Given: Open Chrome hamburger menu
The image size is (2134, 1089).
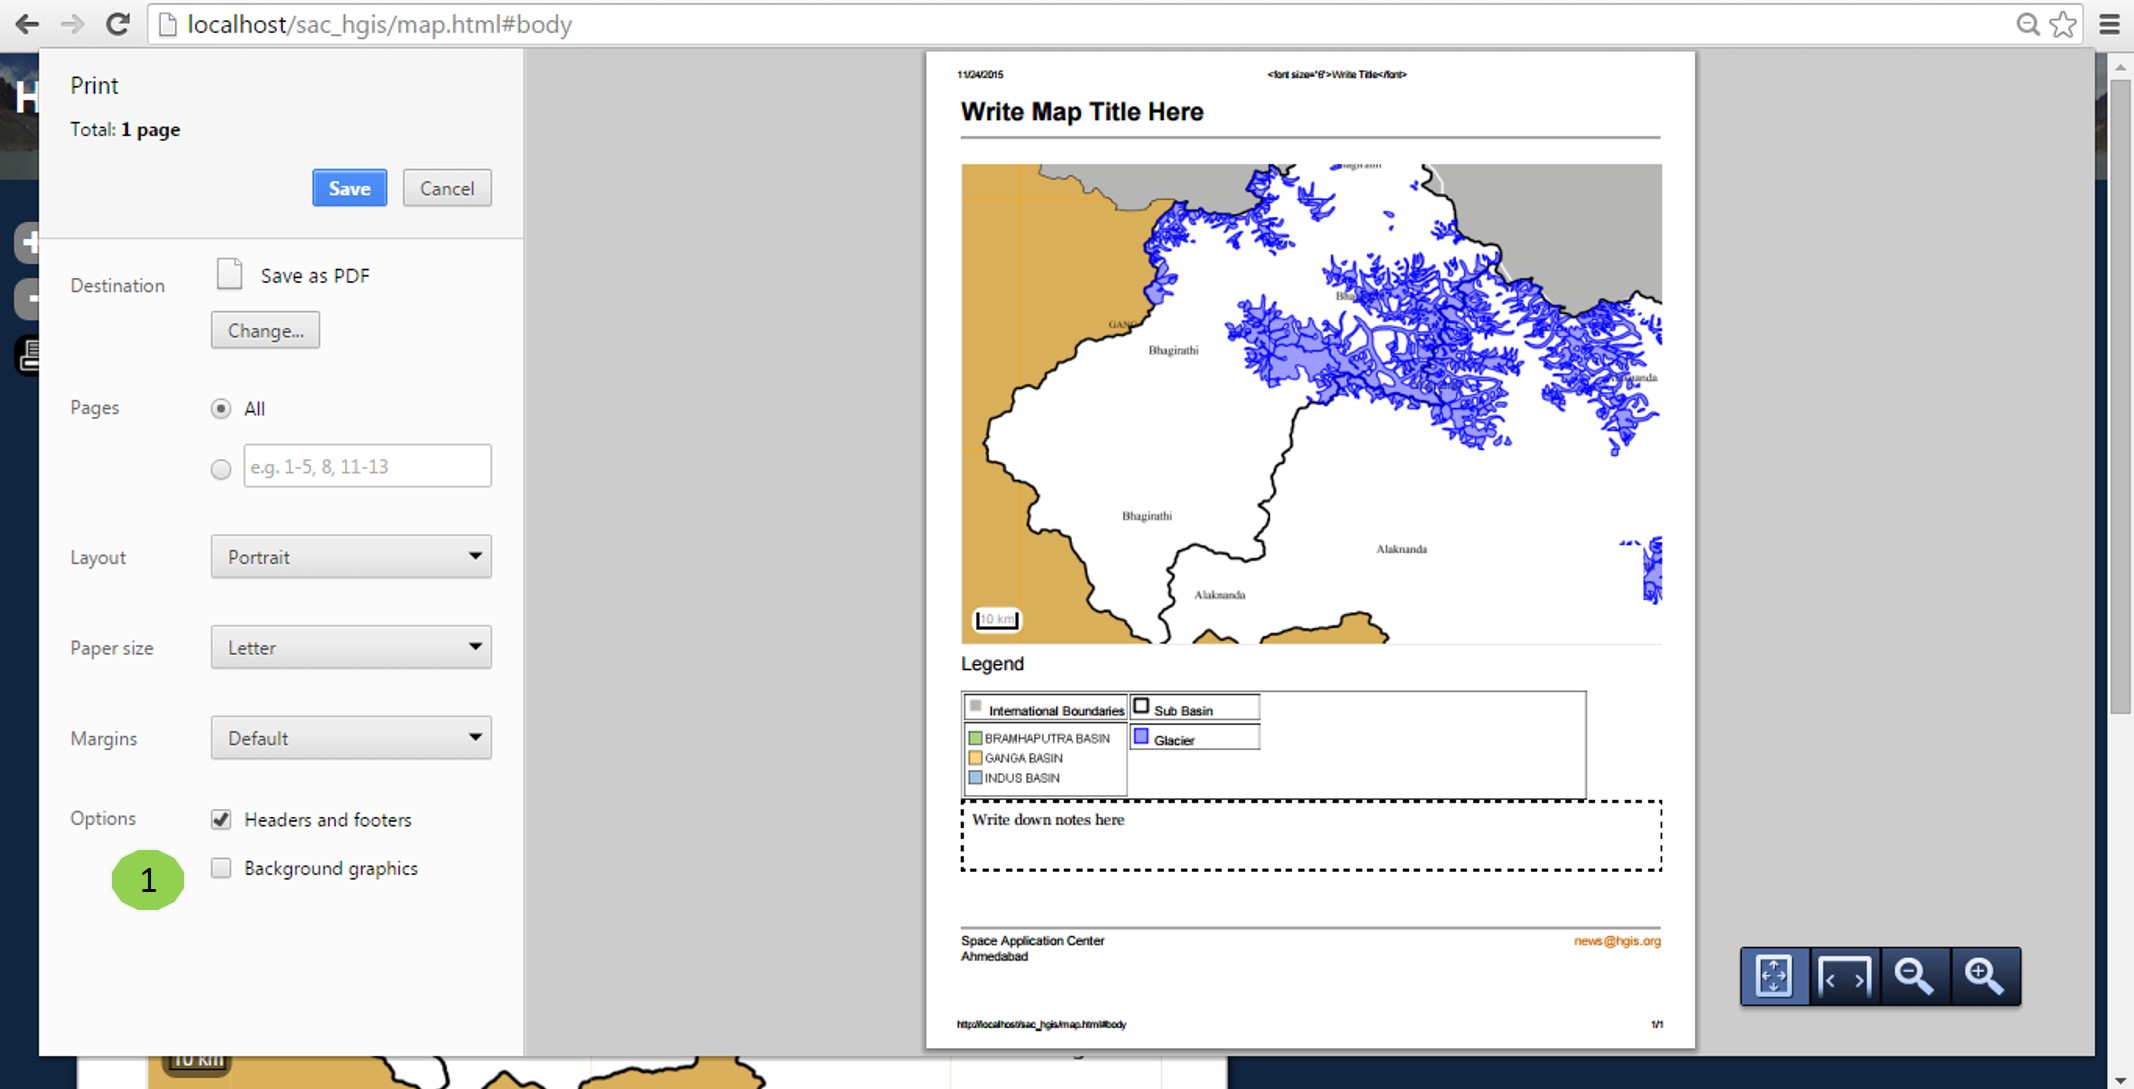Looking at the screenshot, I should click(x=2110, y=24).
